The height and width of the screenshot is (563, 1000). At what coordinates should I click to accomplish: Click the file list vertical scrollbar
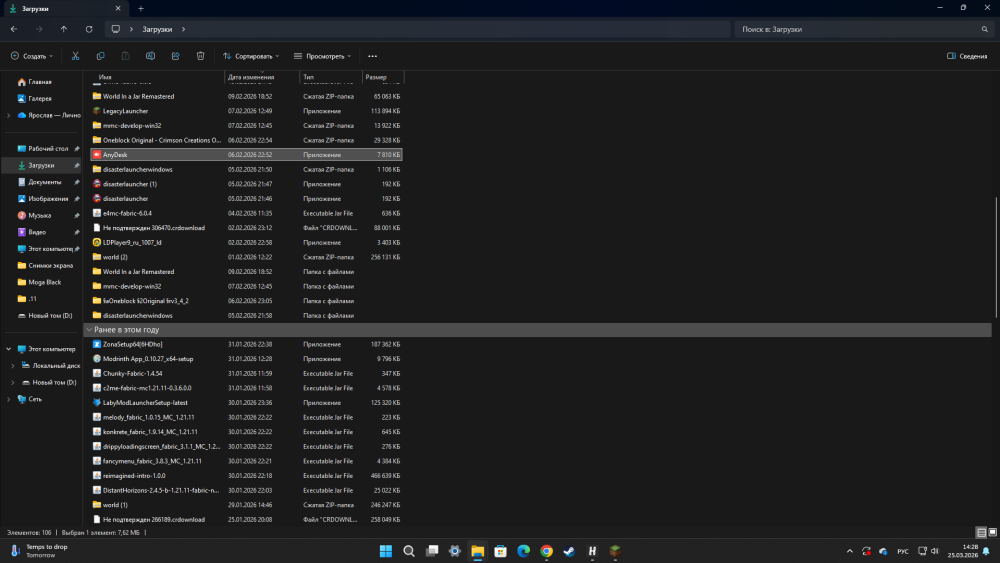[x=996, y=257]
